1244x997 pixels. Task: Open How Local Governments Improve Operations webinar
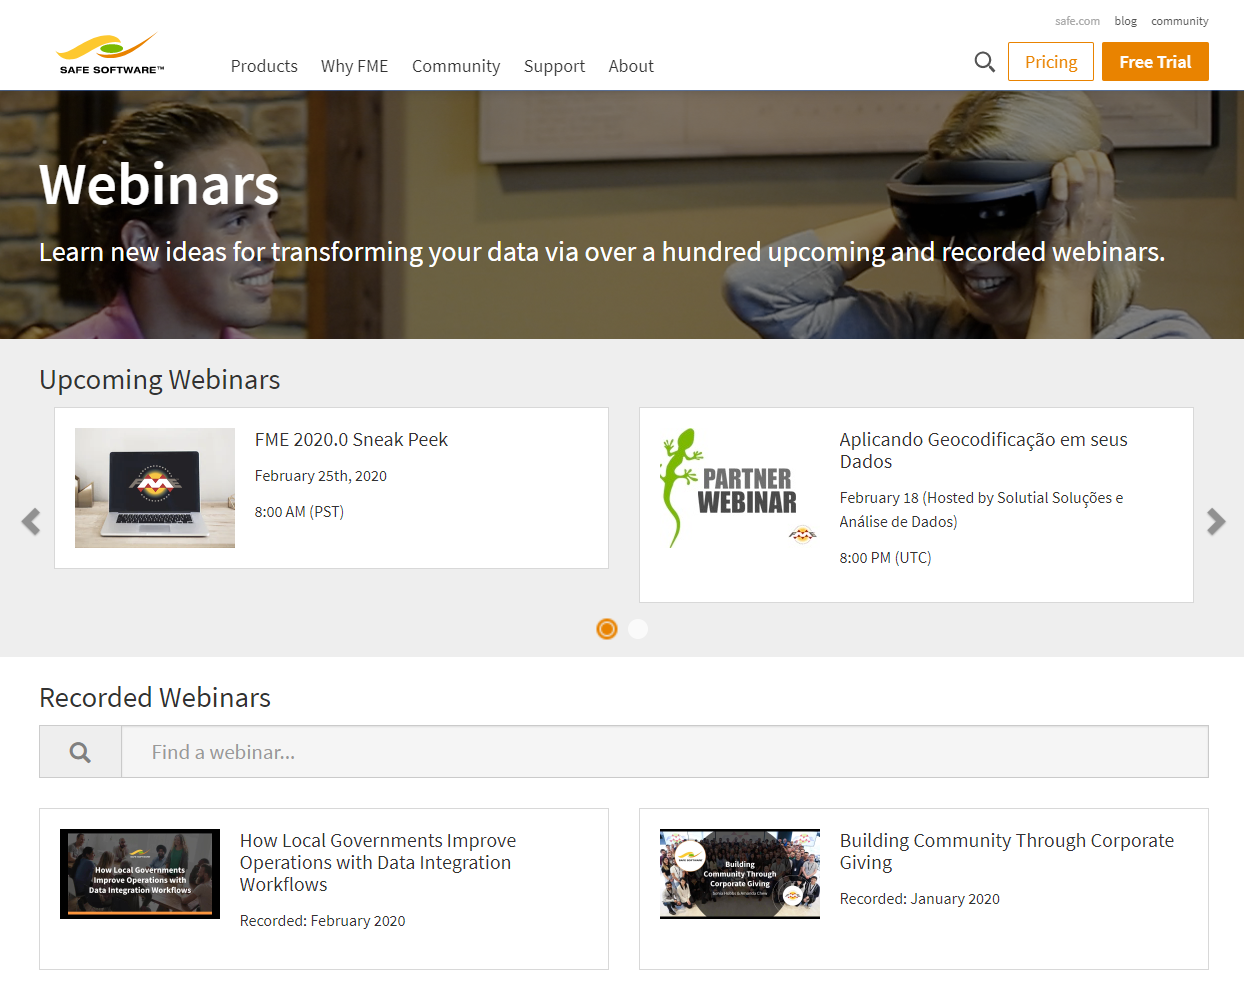pyautogui.click(x=378, y=863)
